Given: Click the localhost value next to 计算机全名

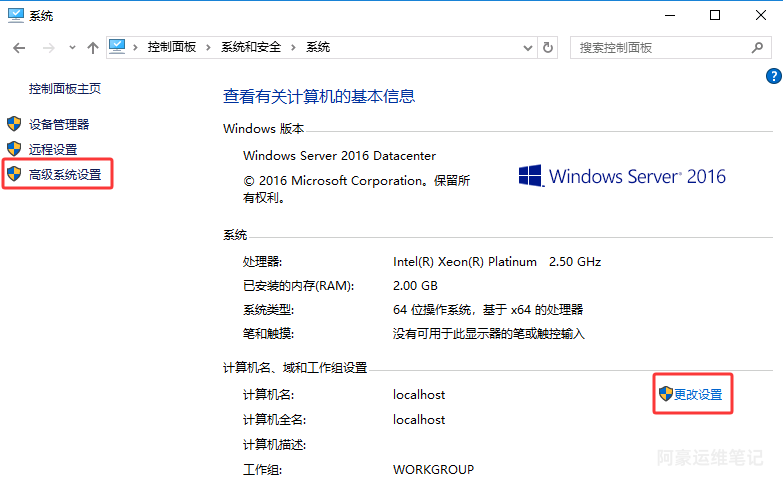Looking at the screenshot, I should (x=419, y=420).
